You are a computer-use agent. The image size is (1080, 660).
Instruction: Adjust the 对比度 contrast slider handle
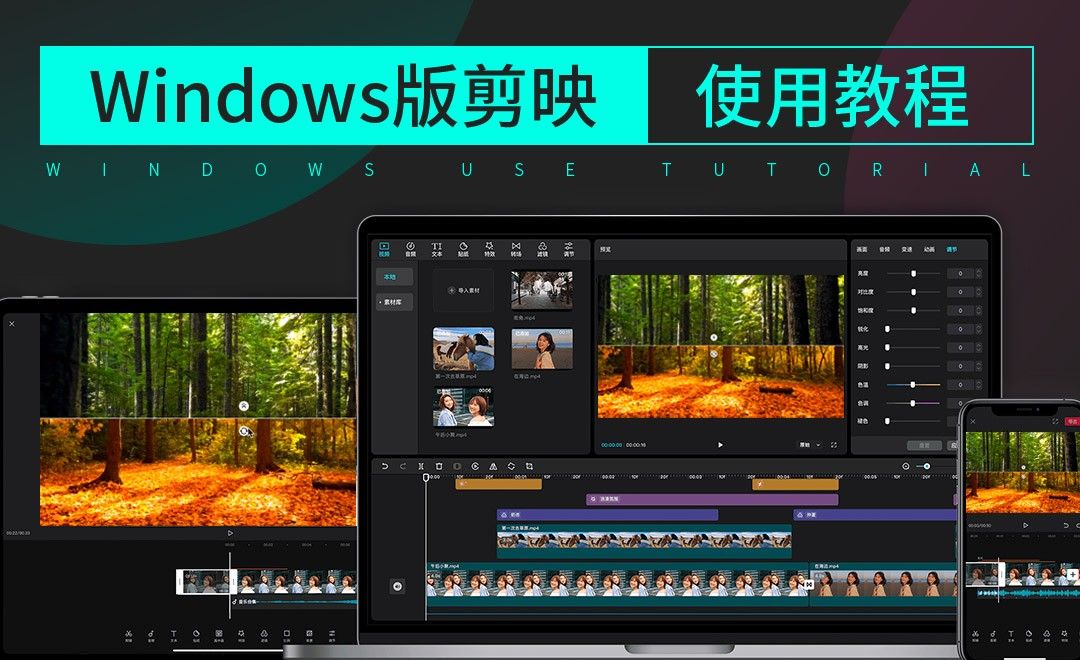(913, 292)
